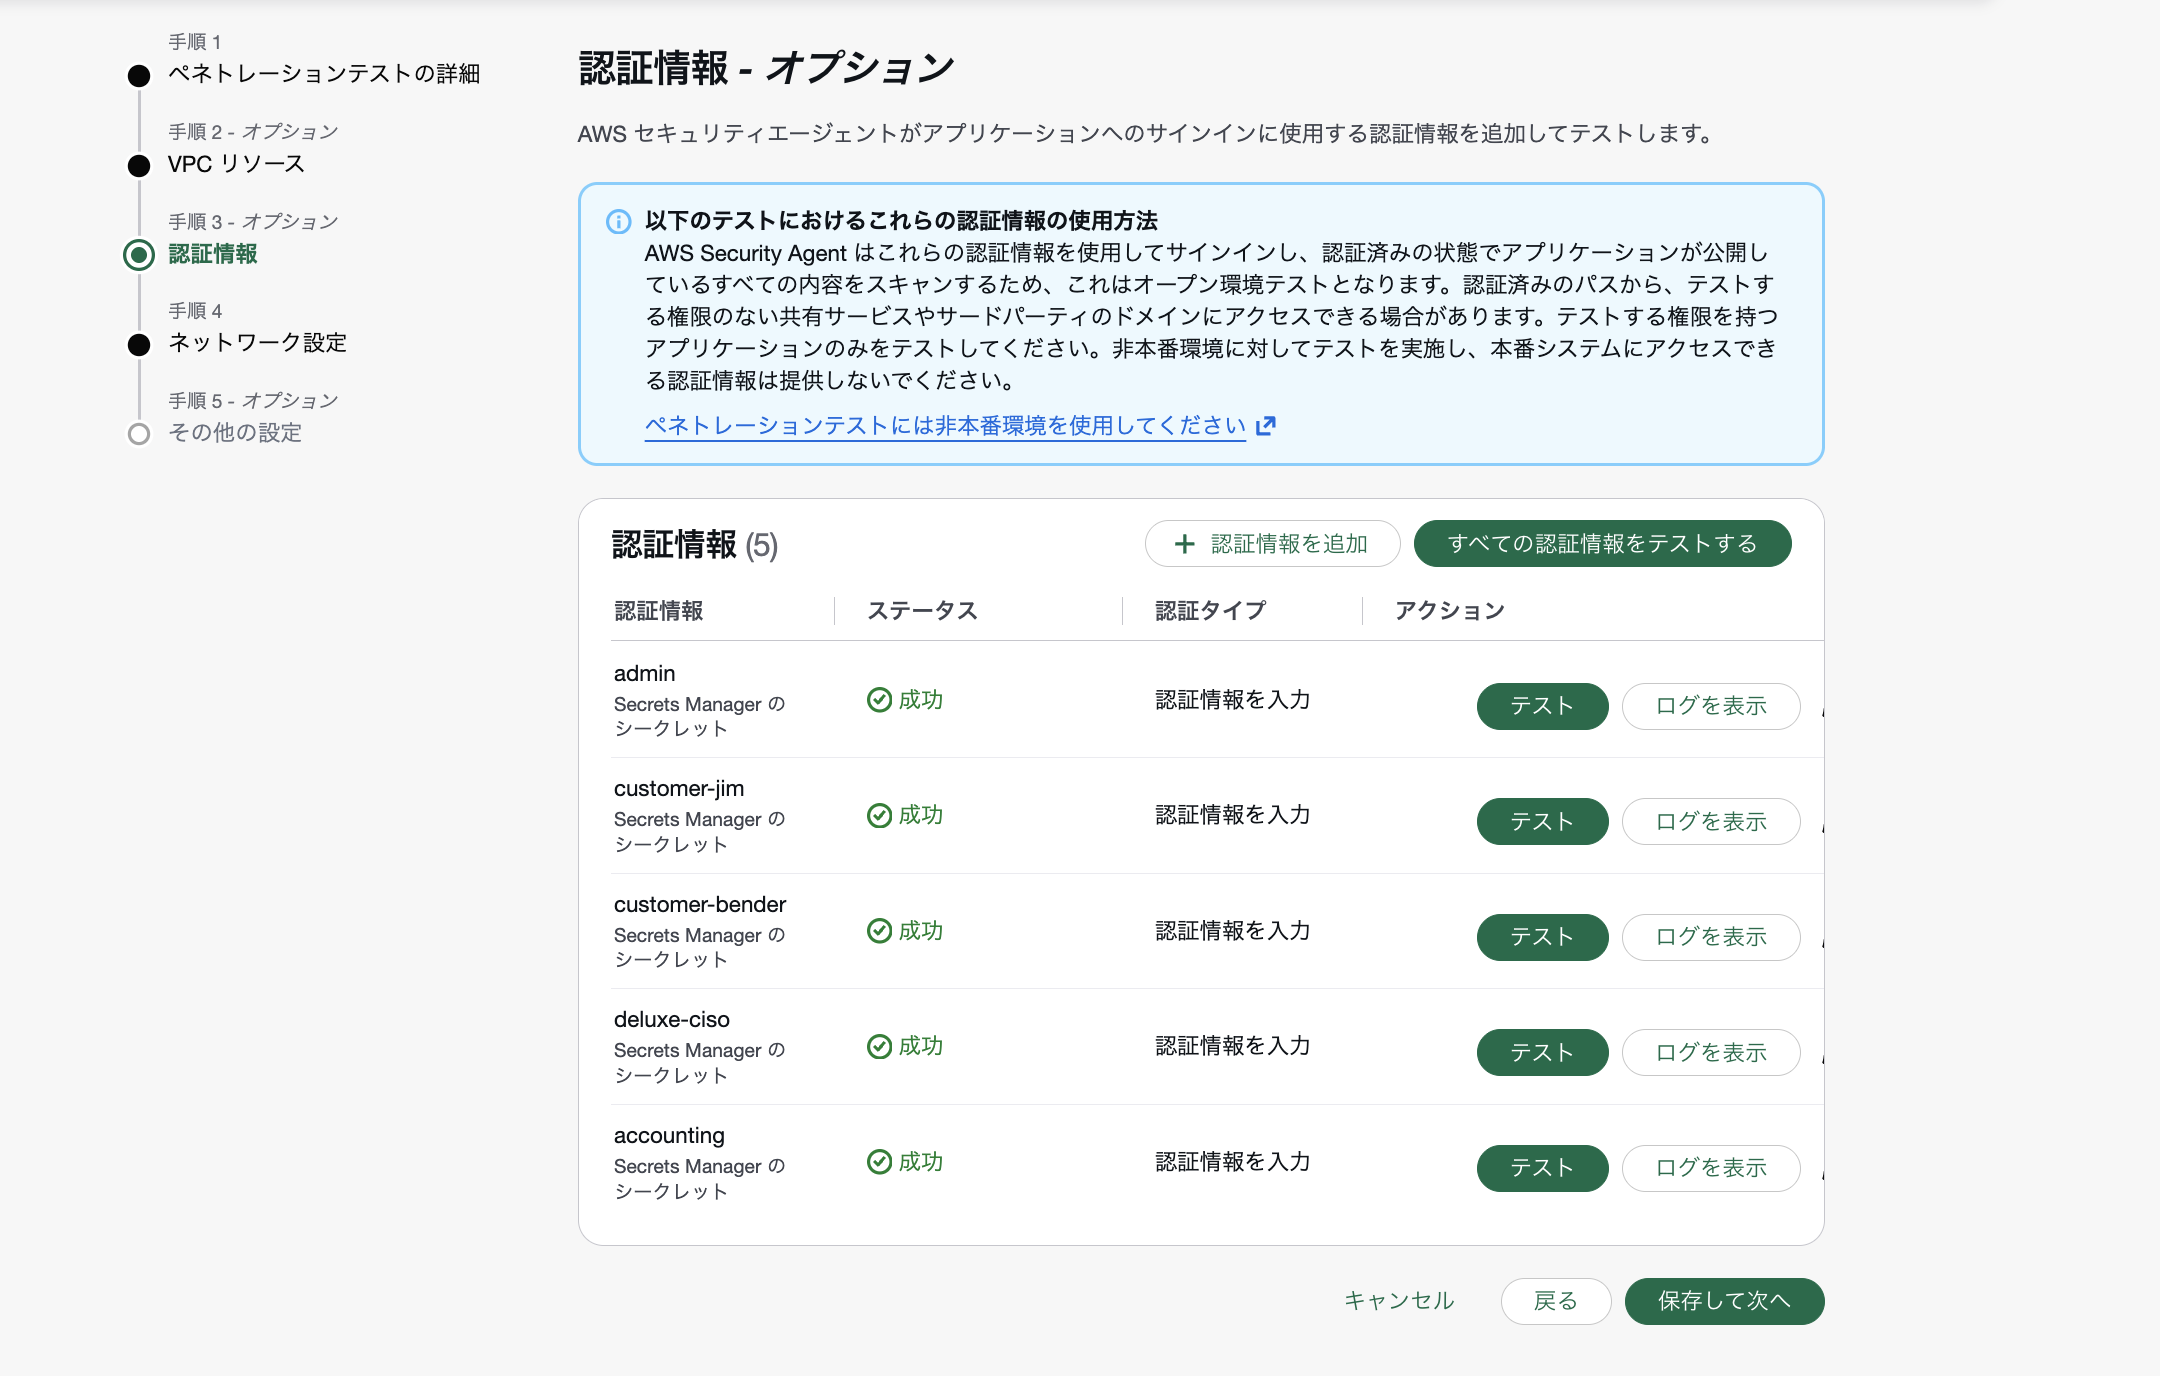Image resolution: width=2160 pixels, height=1376 pixels.
Task: Test the customer-bender credential
Action: point(1542,937)
